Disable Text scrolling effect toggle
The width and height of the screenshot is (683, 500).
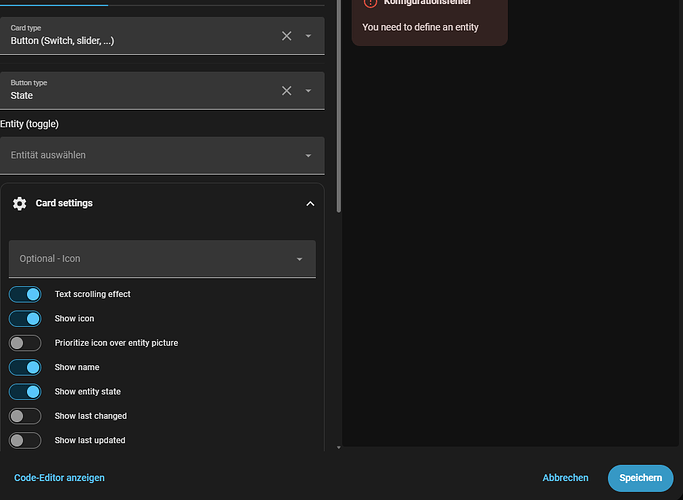[x=25, y=294]
